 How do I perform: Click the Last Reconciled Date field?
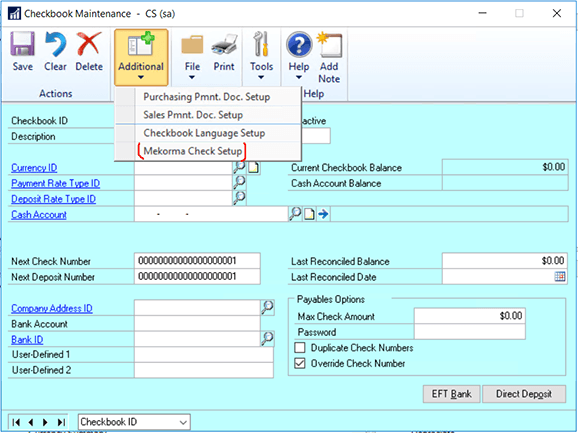[498, 276]
